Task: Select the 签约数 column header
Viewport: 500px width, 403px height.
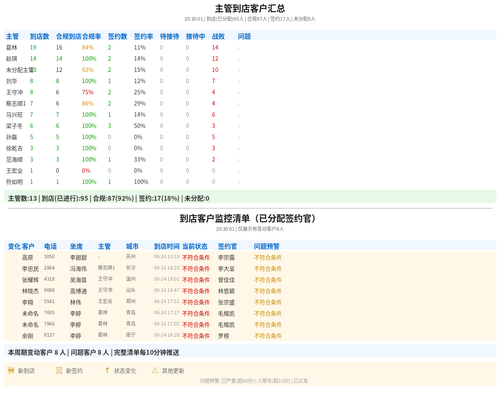Action: pos(117,36)
